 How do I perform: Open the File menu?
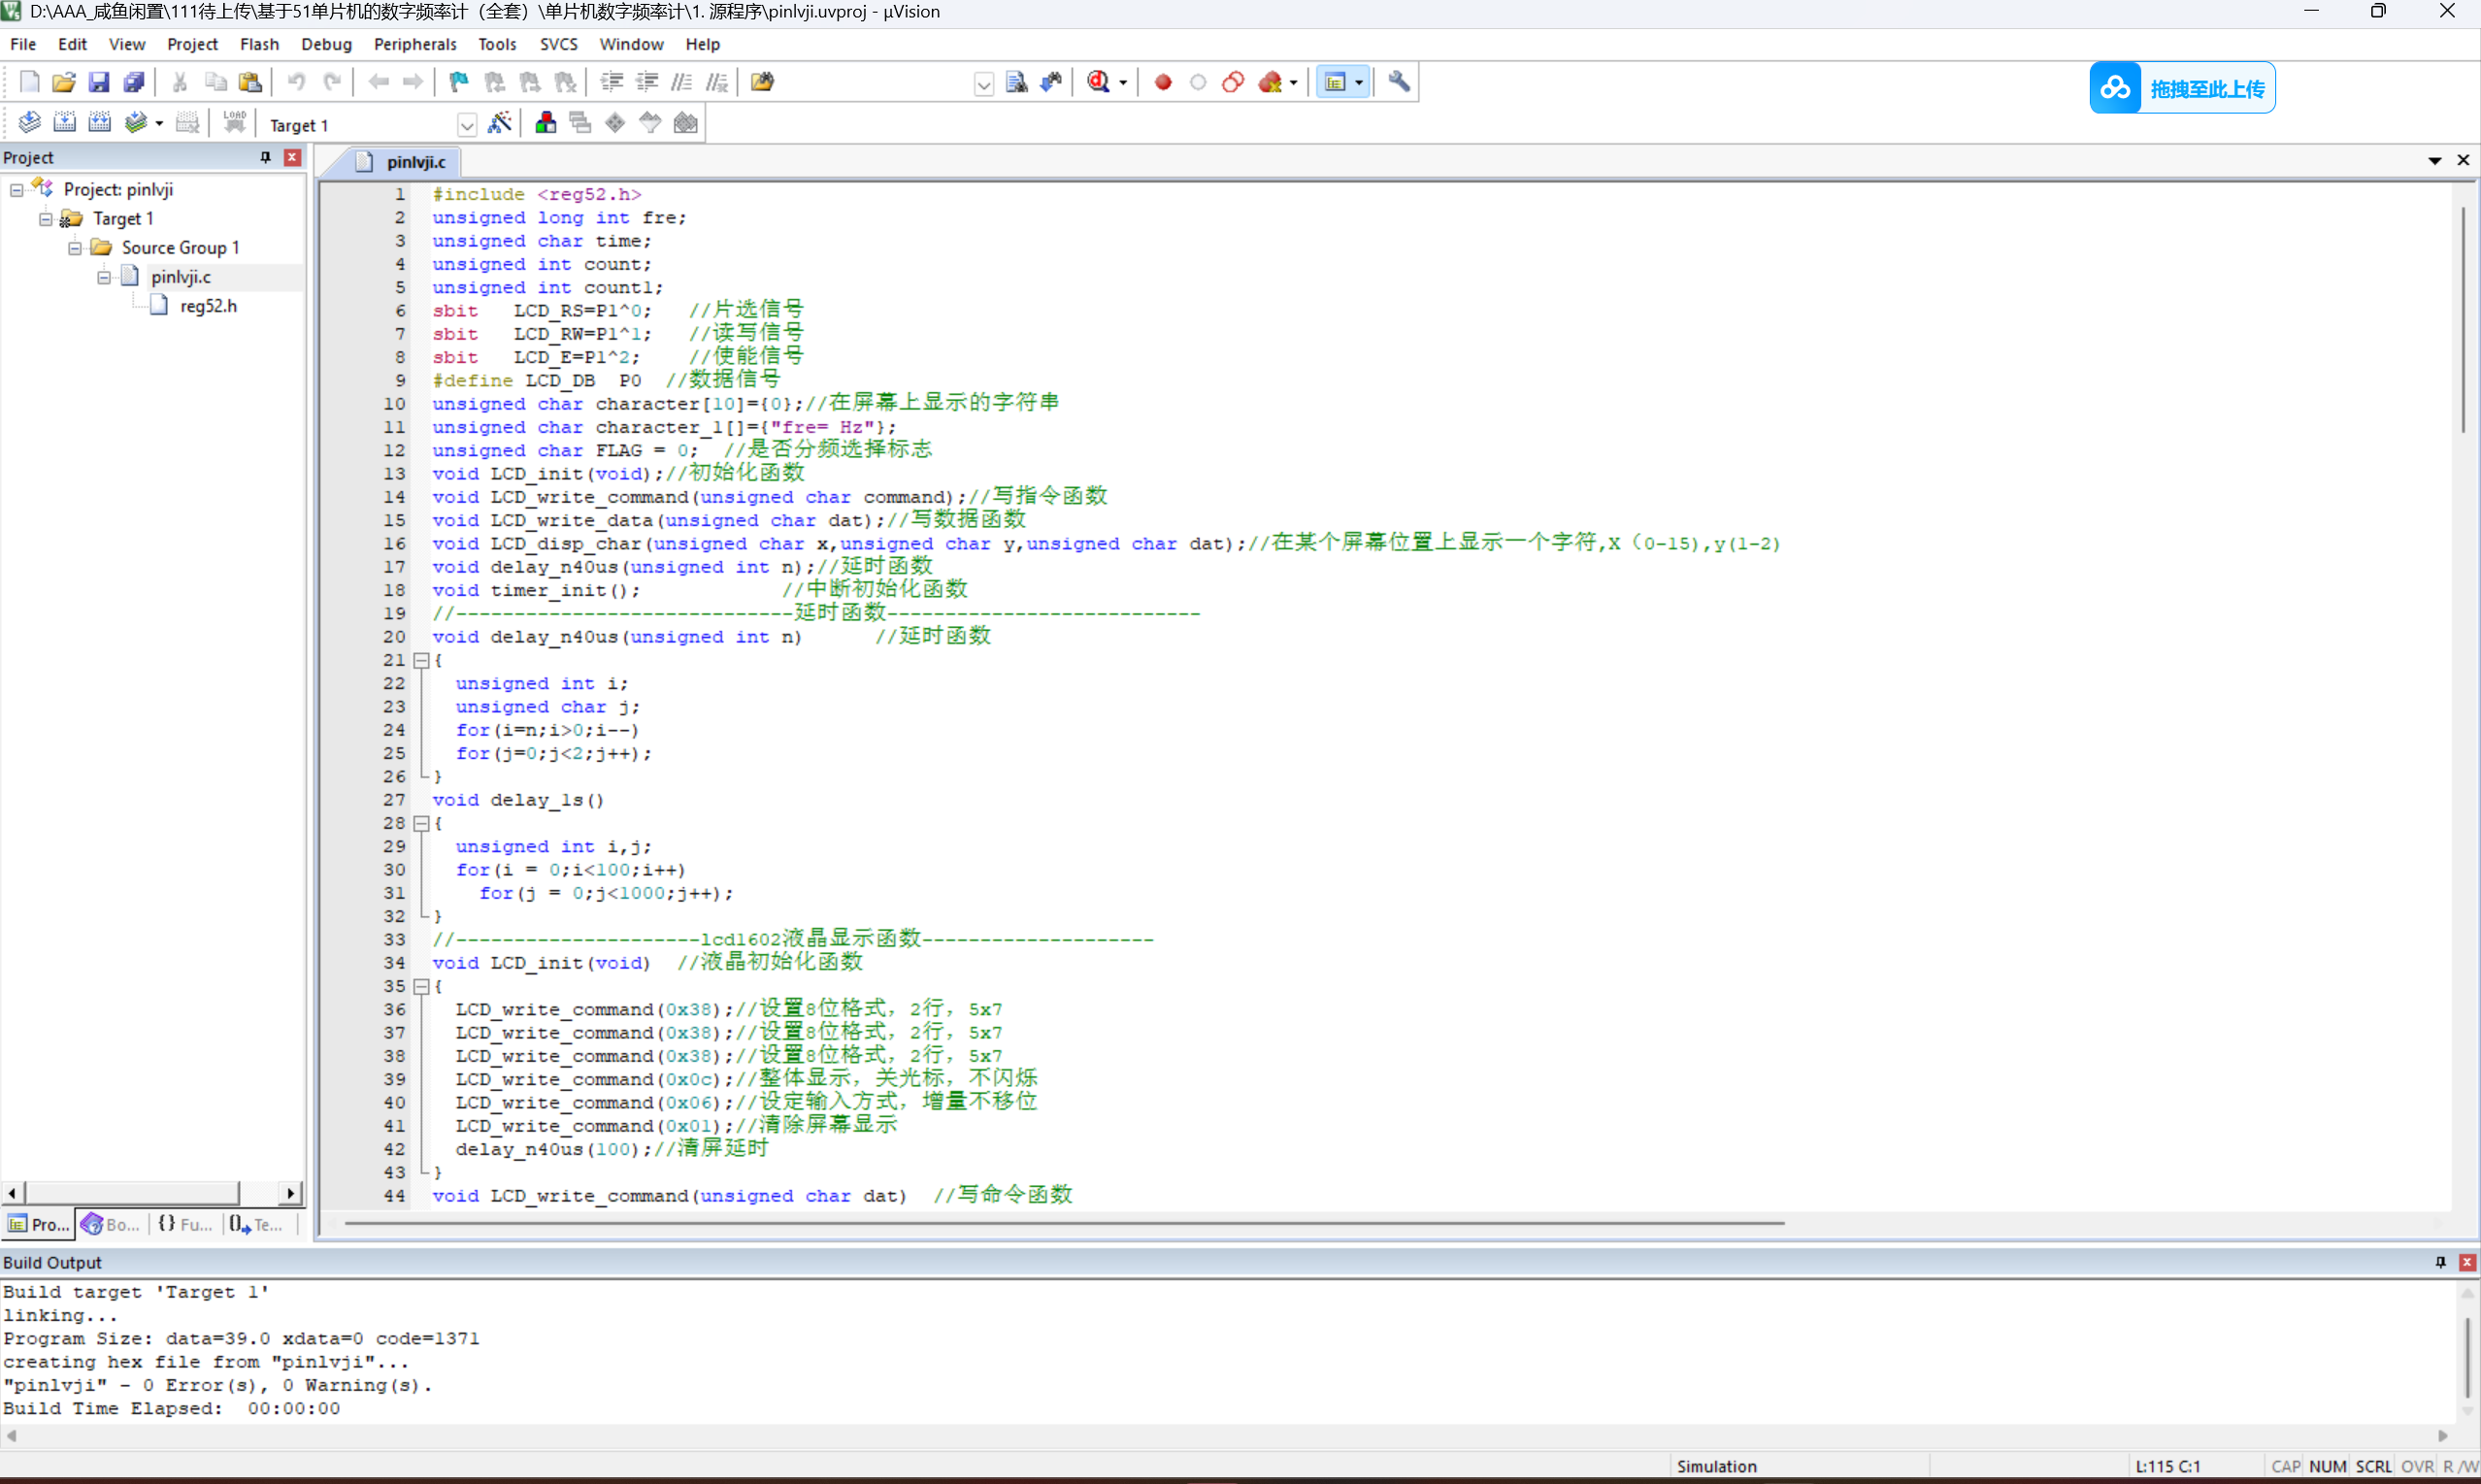[23, 44]
